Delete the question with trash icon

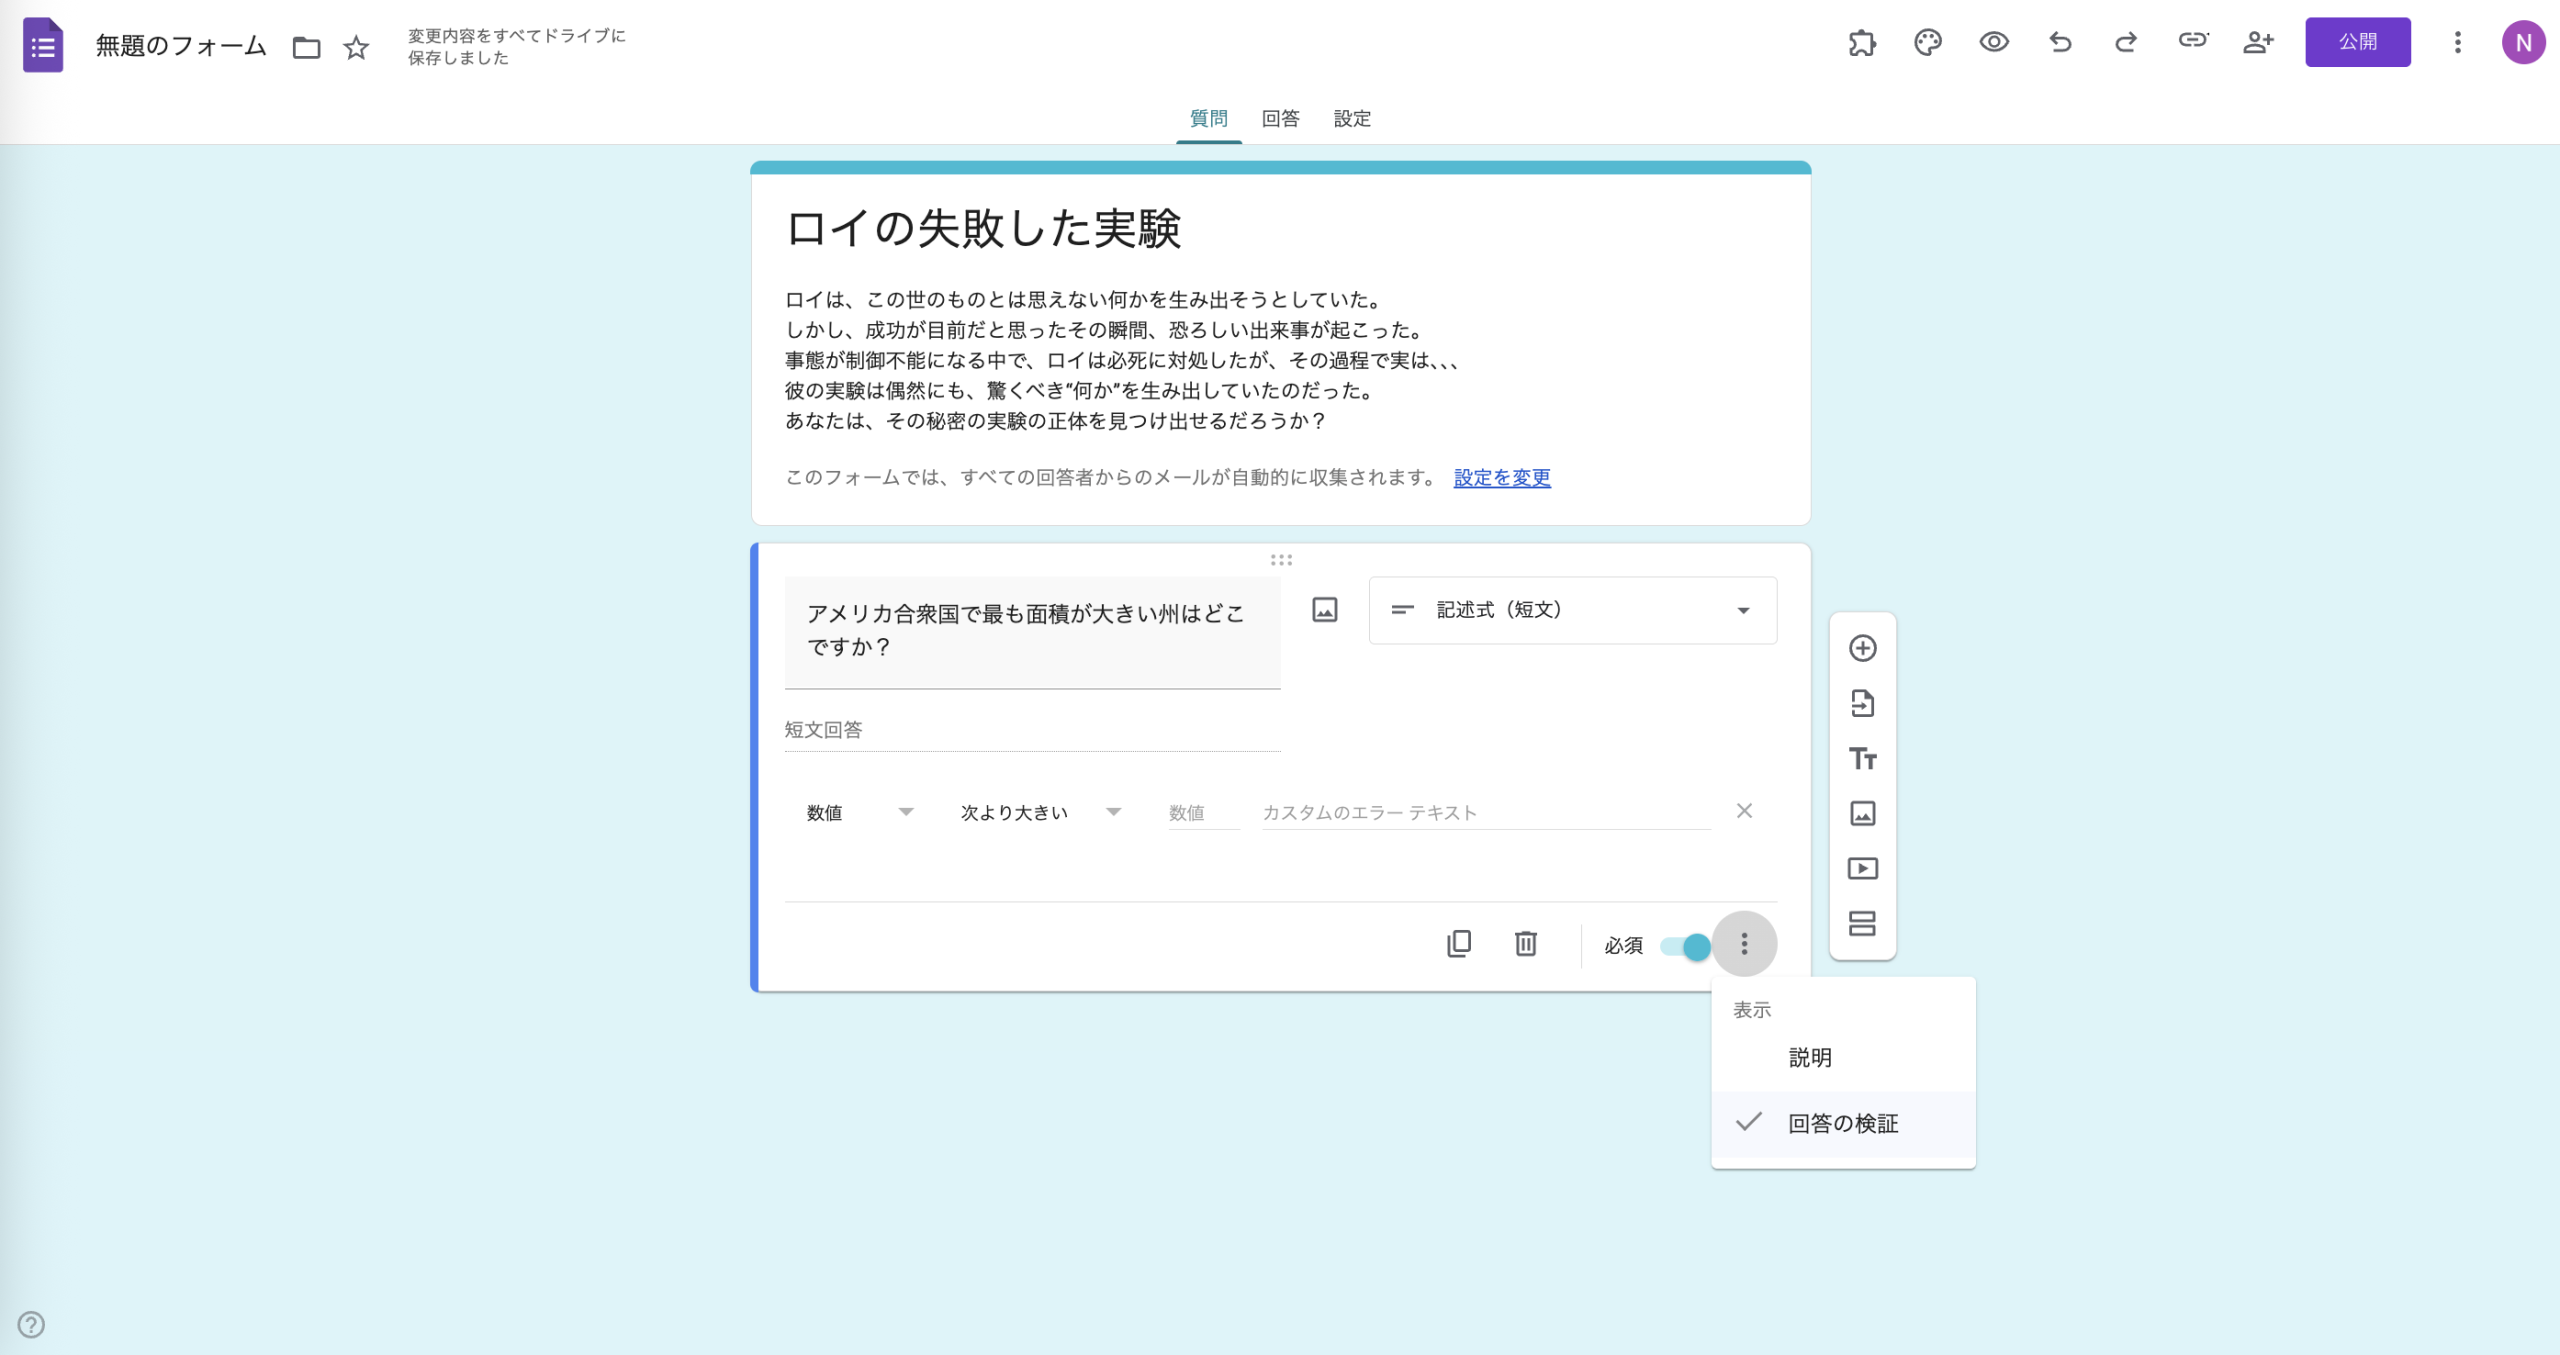1526,944
